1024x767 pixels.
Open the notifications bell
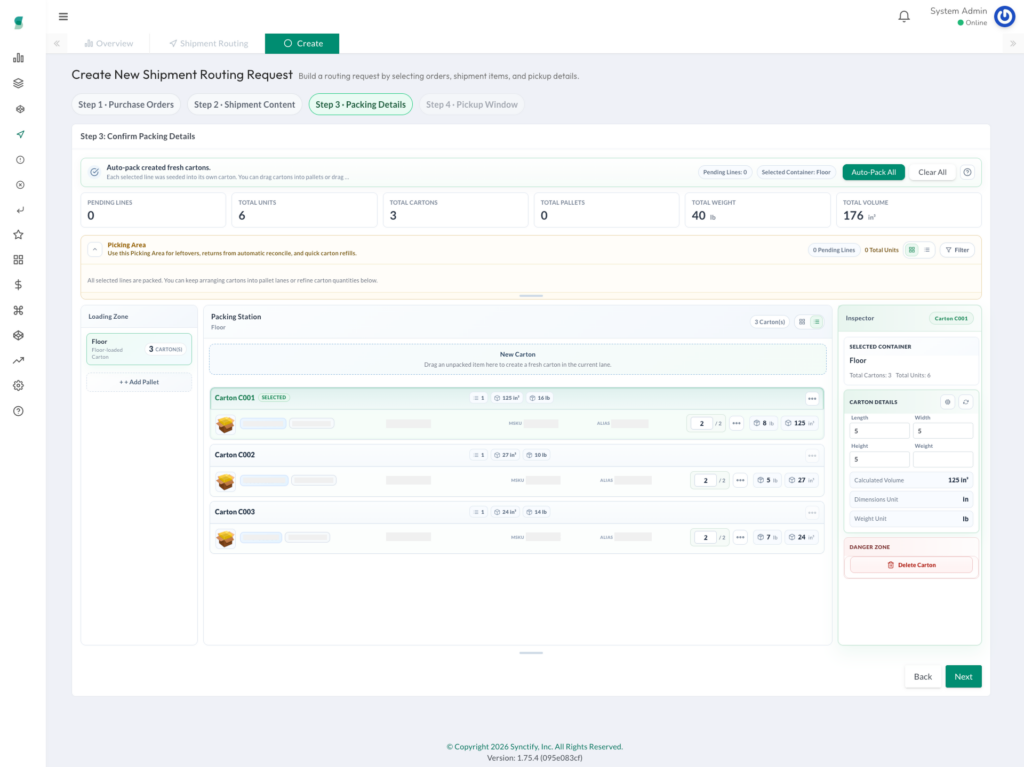pyautogui.click(x=904, y=16)
